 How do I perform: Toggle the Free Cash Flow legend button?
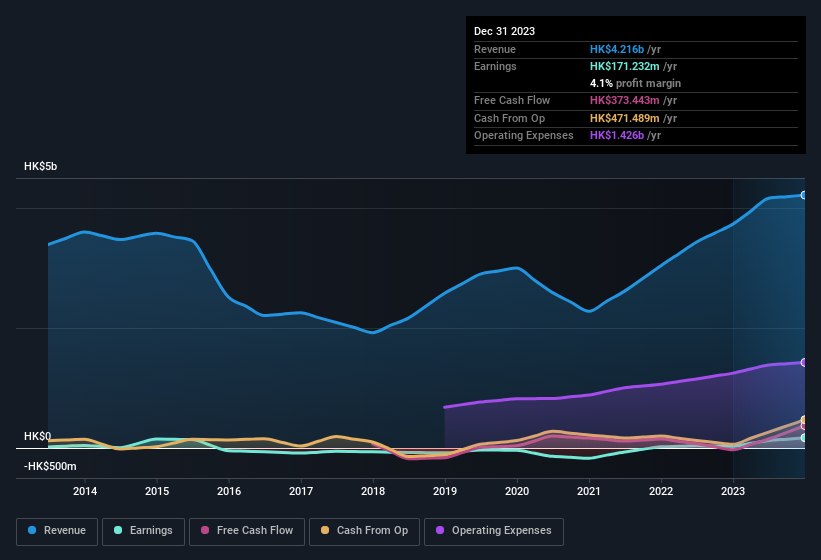pos(247,531)
